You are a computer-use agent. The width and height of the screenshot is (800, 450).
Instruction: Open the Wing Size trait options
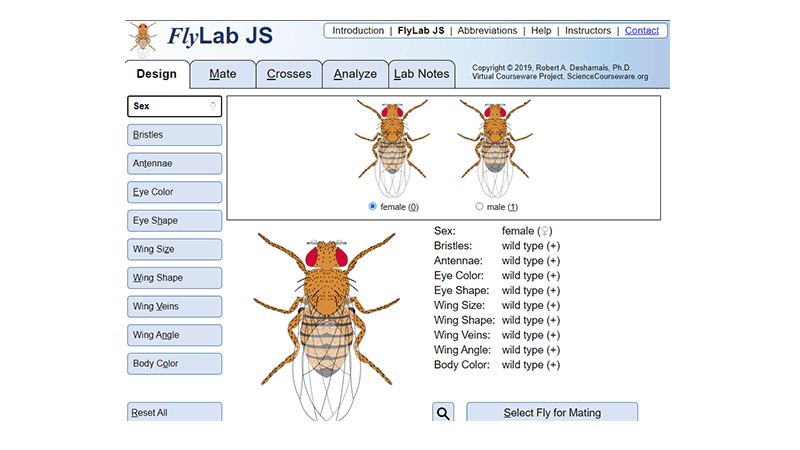(x=175, y=249)
